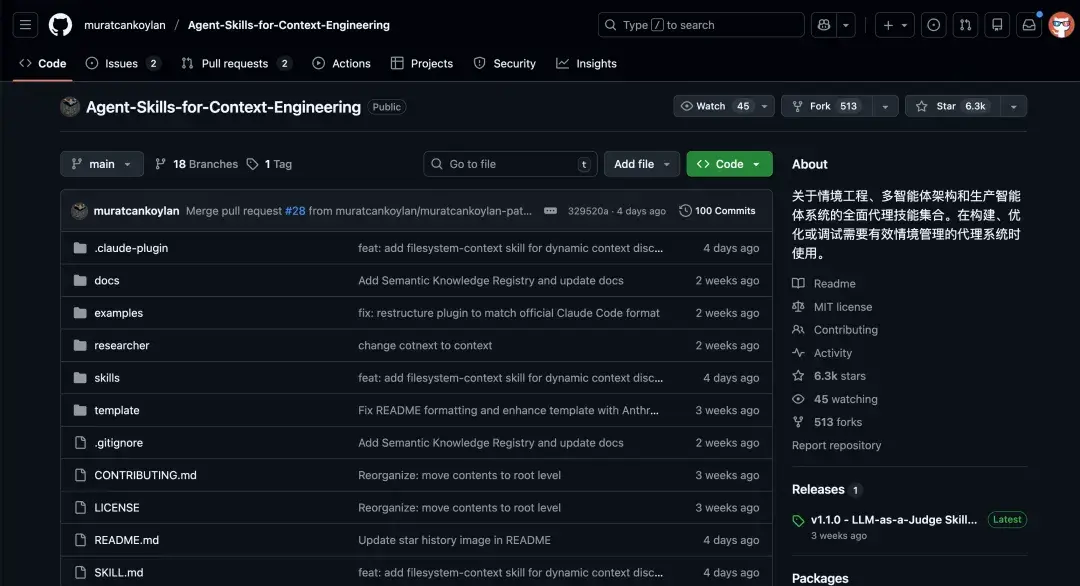The width and height of the screenshot is (1080, 586).
Task: Open the pull requests icon in header
Action: pyautogui.click(x=964, y=25)
